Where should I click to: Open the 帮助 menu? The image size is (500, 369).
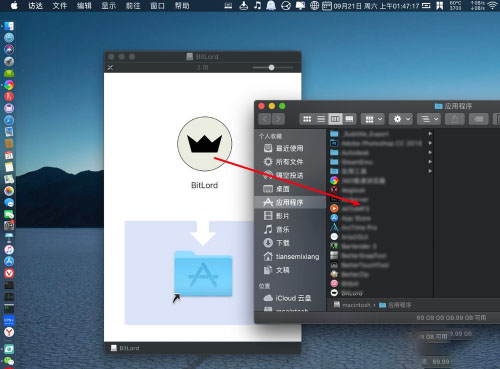point(182,6)
